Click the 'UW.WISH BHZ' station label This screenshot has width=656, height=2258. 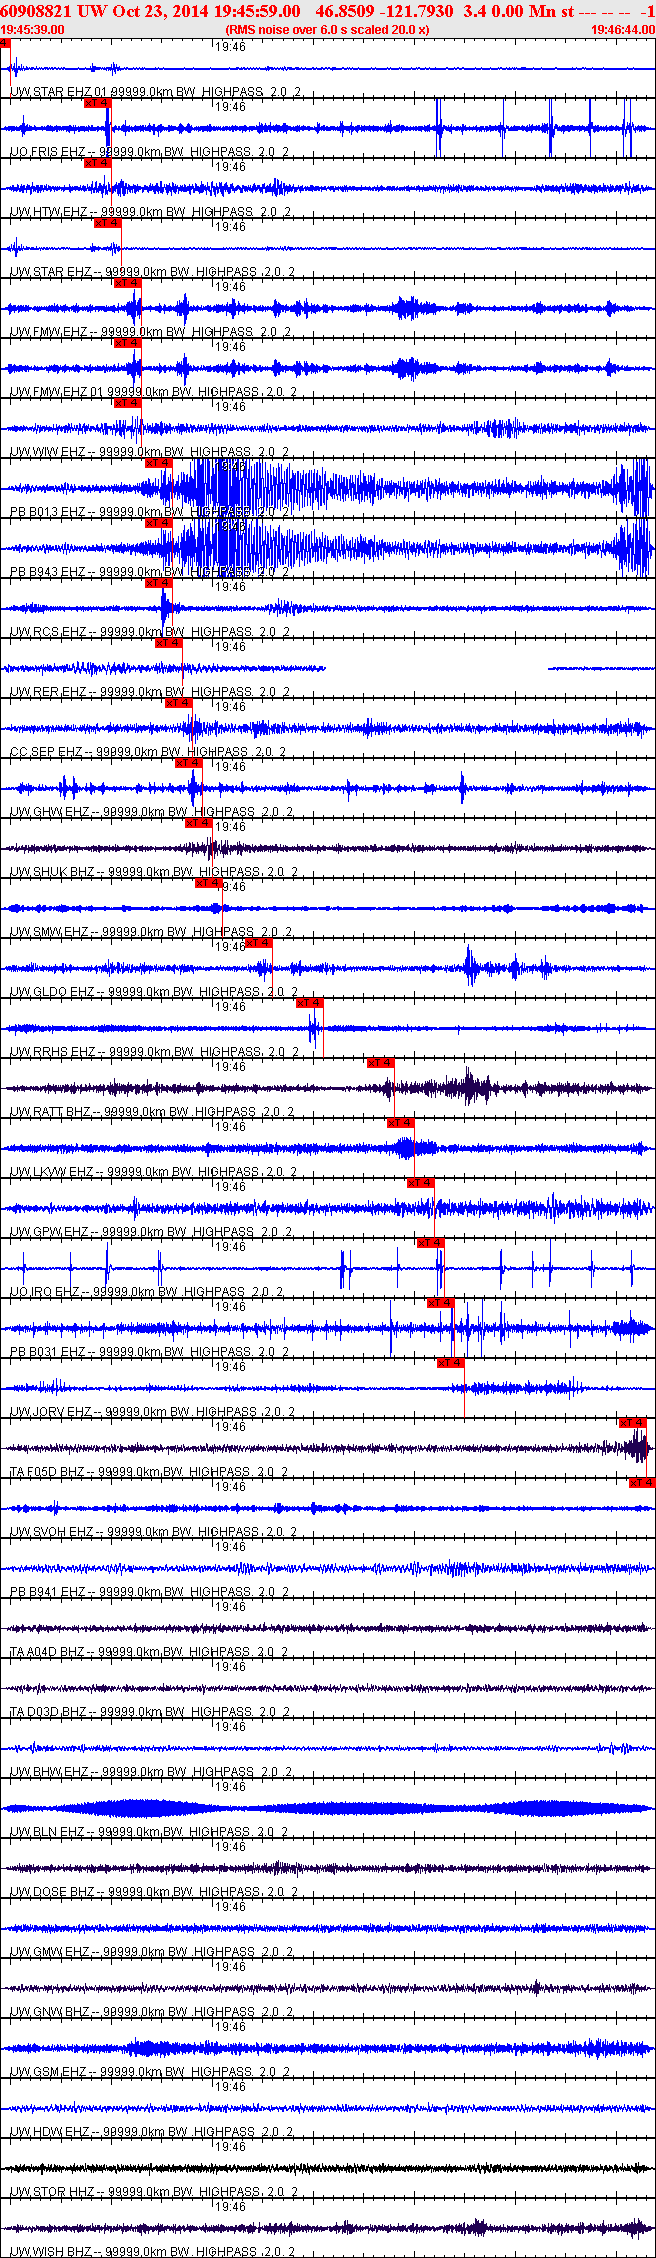tap(51, 2252)
